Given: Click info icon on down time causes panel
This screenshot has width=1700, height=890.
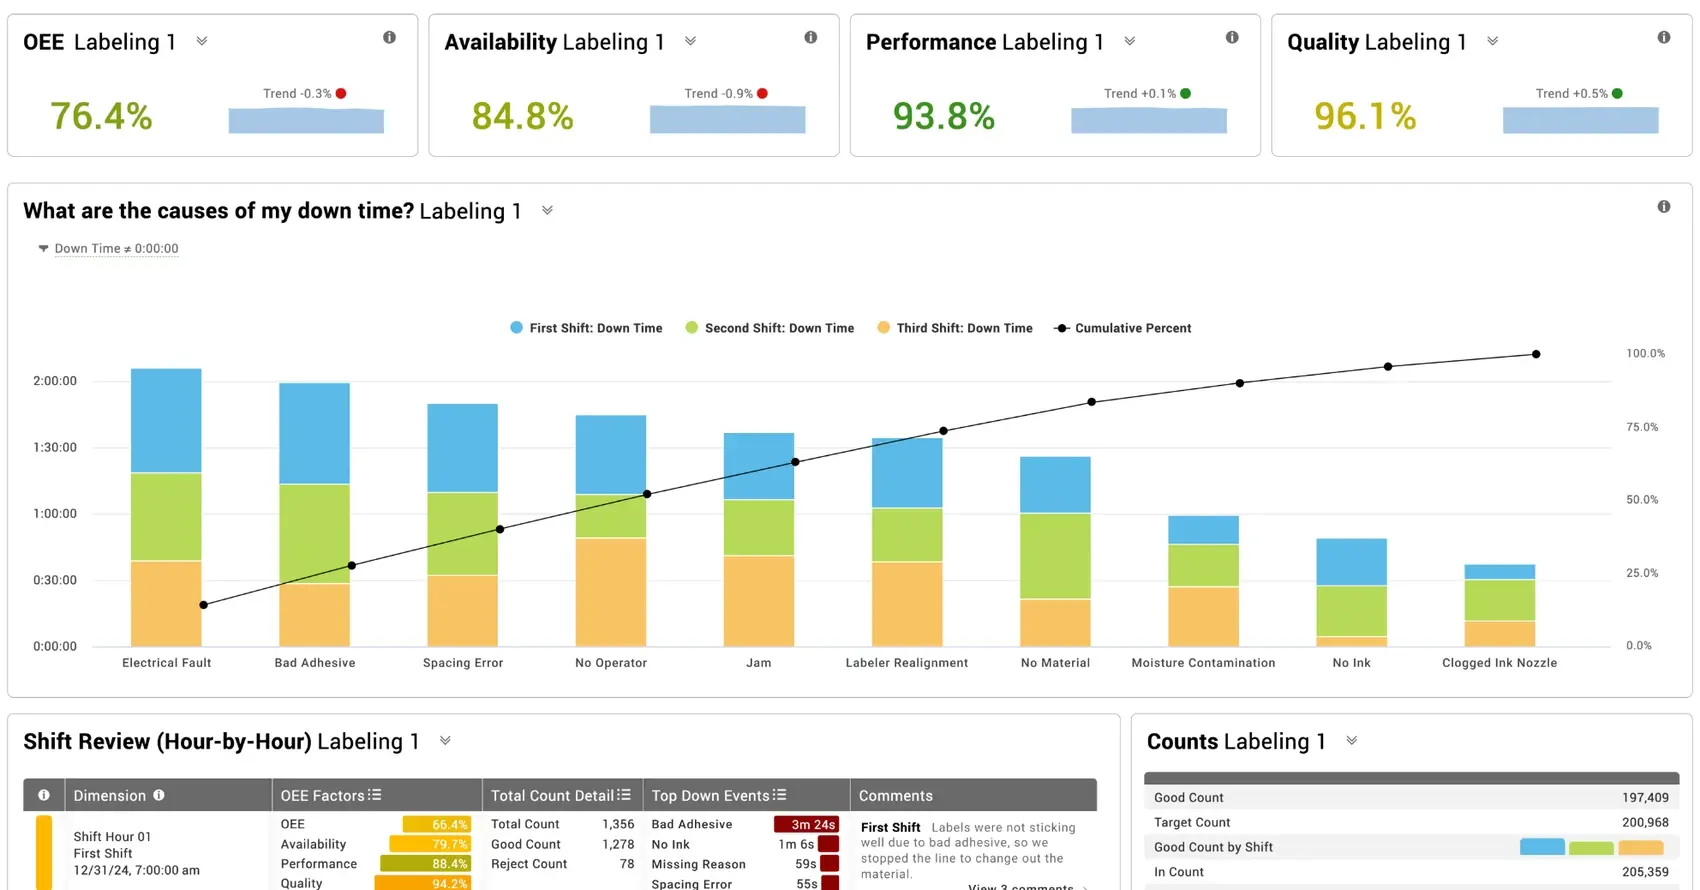Looking at the screenshot, I should point(1664,206).
